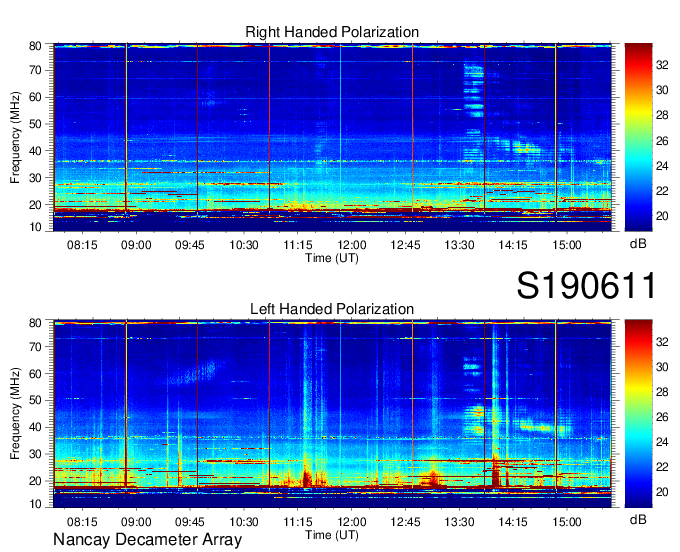Screen dimensions: 680x552
Task: Click 09:00 tick under Left Handed plot
Action: pyautogui.click(x=136, y=522)
